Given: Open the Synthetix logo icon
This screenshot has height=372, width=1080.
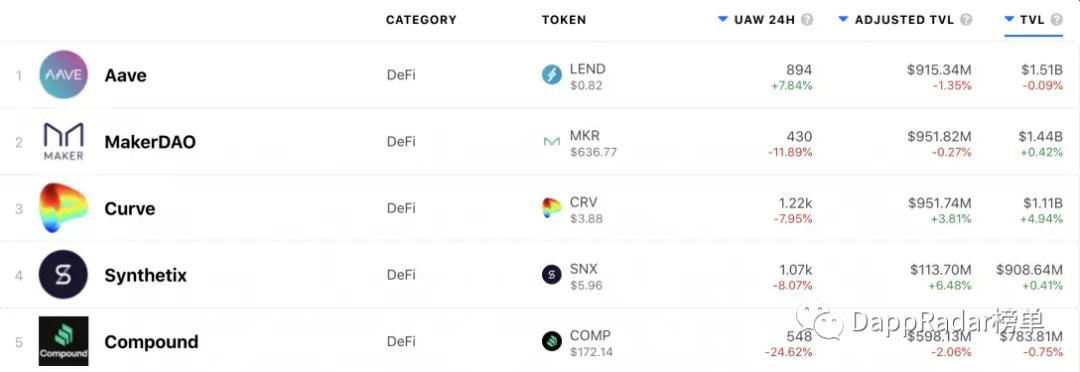Looking at the screenshot, I should (63, 274).
